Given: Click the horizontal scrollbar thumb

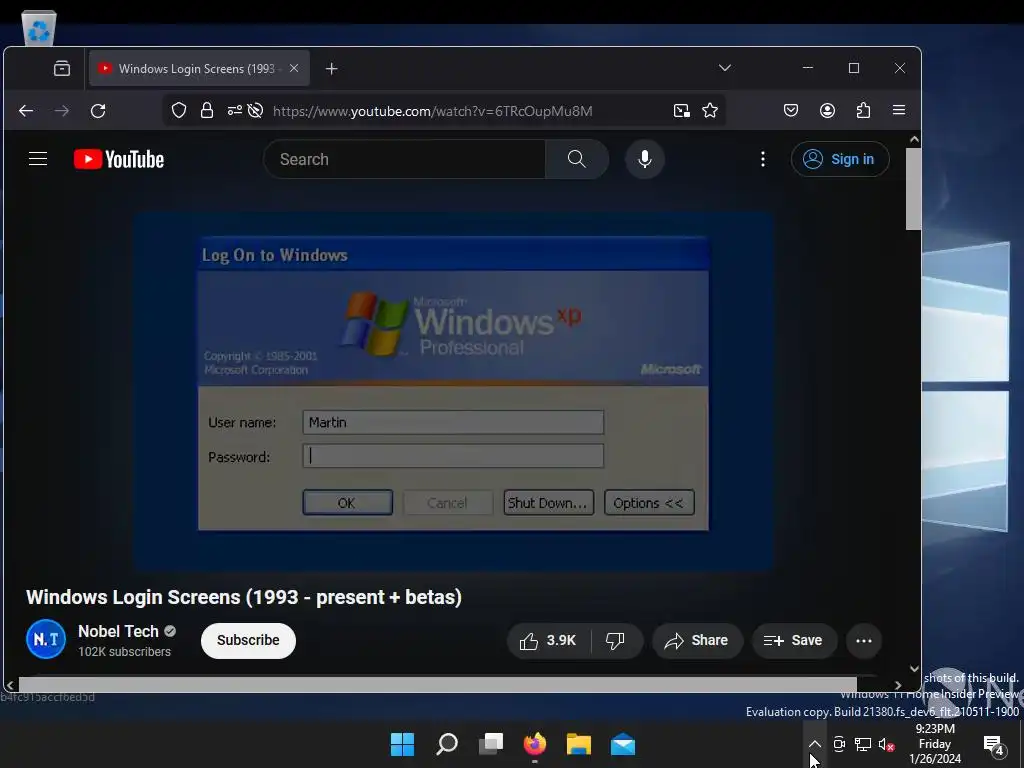Looking at the screenshot, I should pos(438,684).
